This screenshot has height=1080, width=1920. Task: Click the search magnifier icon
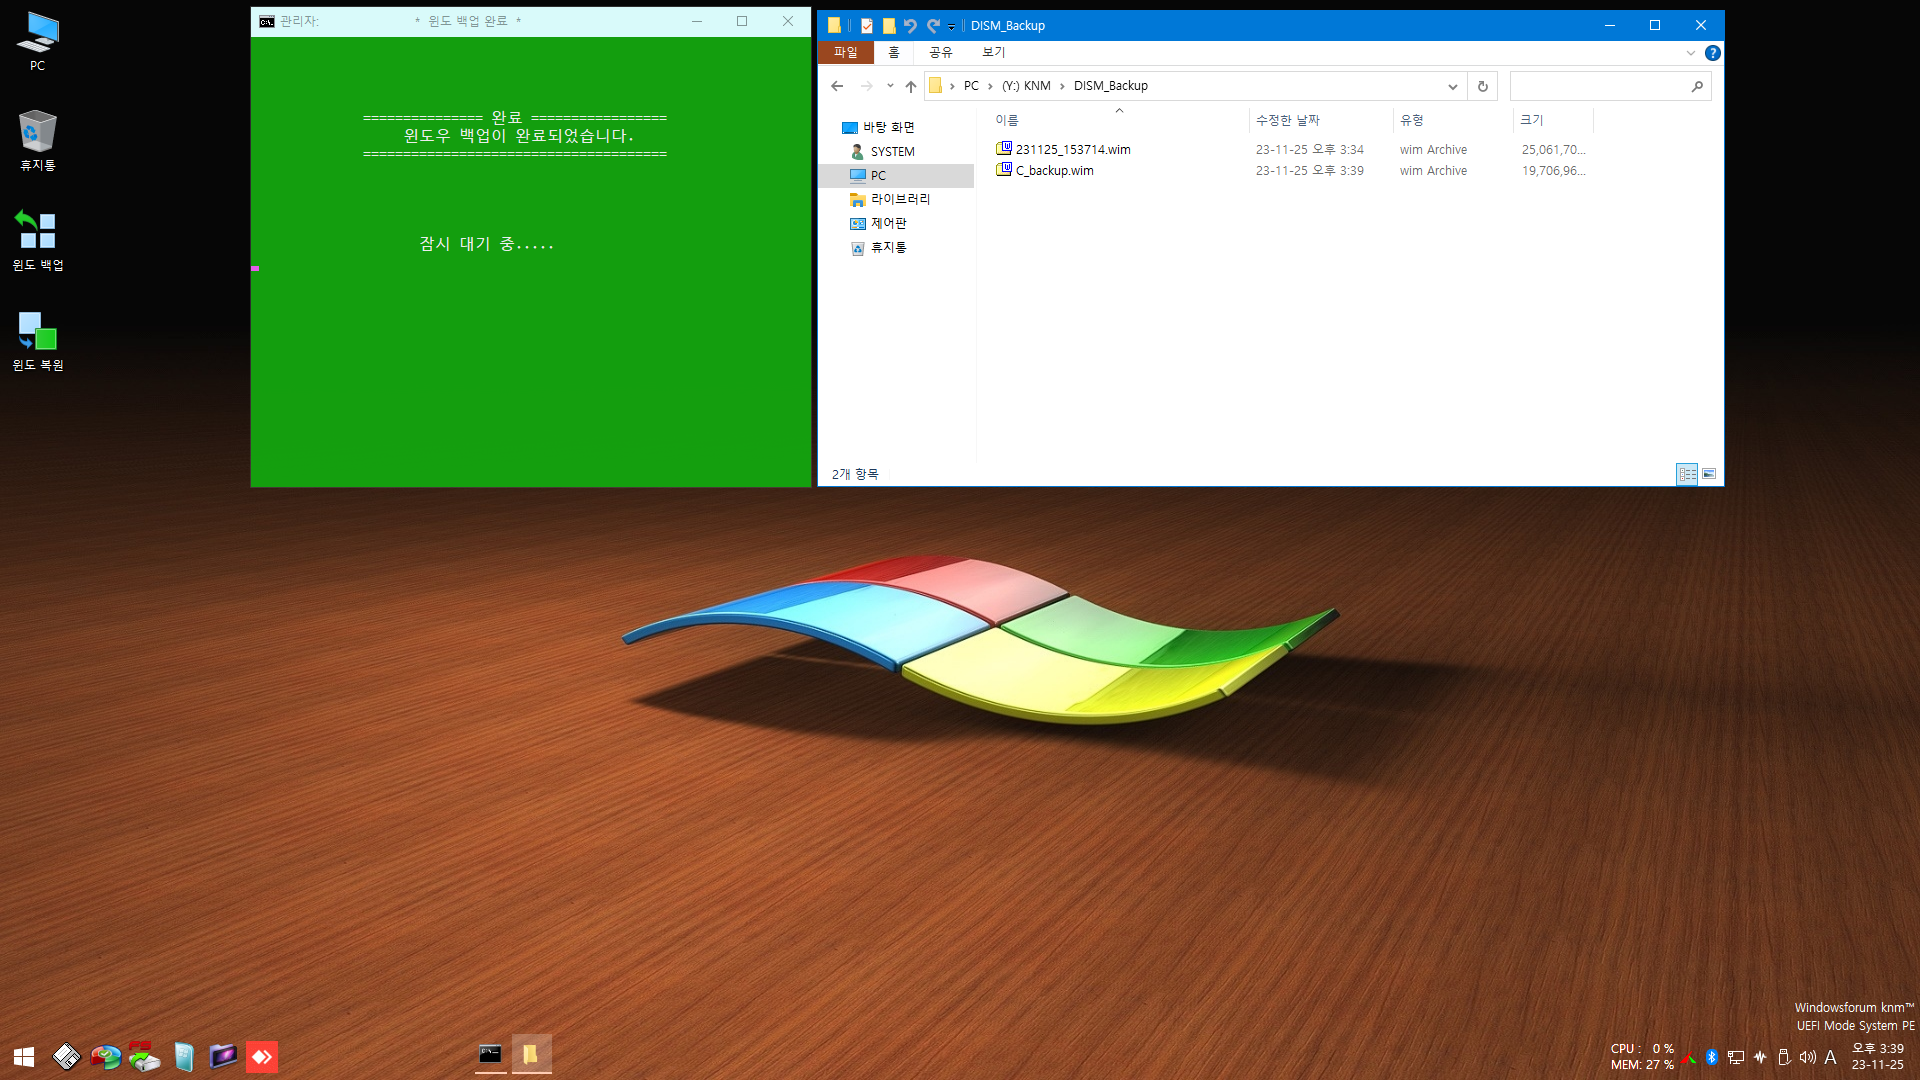click(1697, 86)
